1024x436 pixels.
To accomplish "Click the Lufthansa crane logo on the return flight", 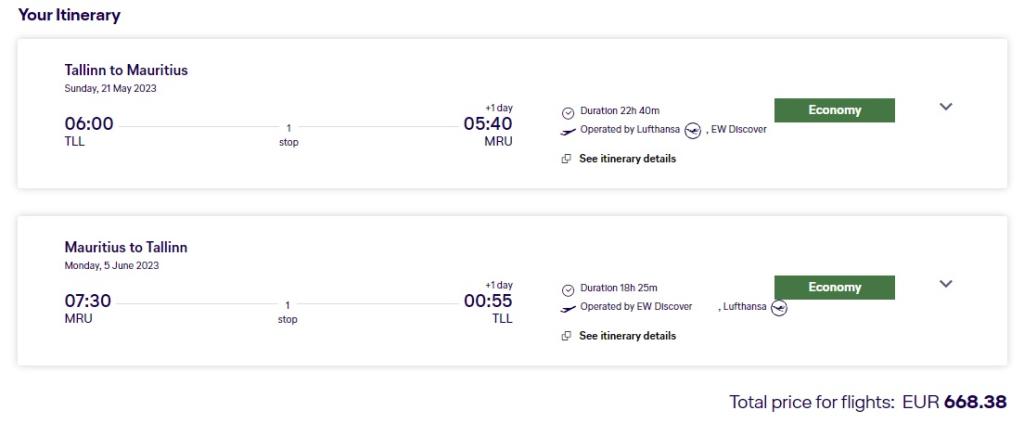I will click(x=780, y=307).
